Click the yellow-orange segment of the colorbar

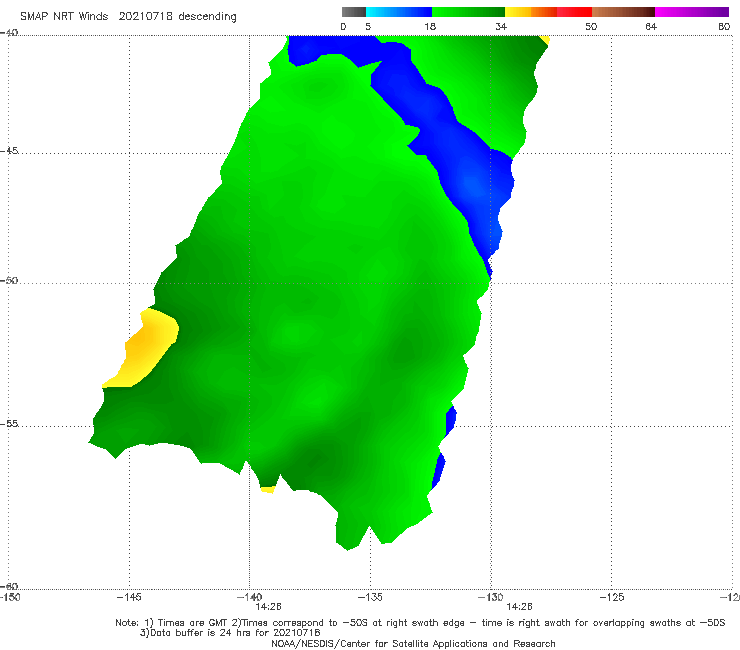531,12
